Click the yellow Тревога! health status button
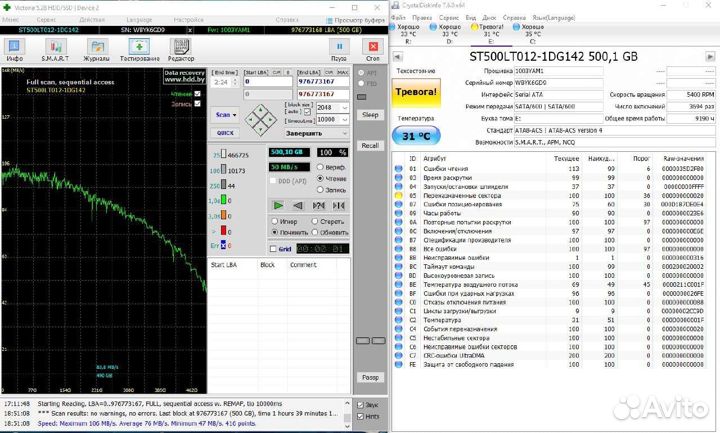The width and height of the screenshot is (720, 433). (416, 93)
